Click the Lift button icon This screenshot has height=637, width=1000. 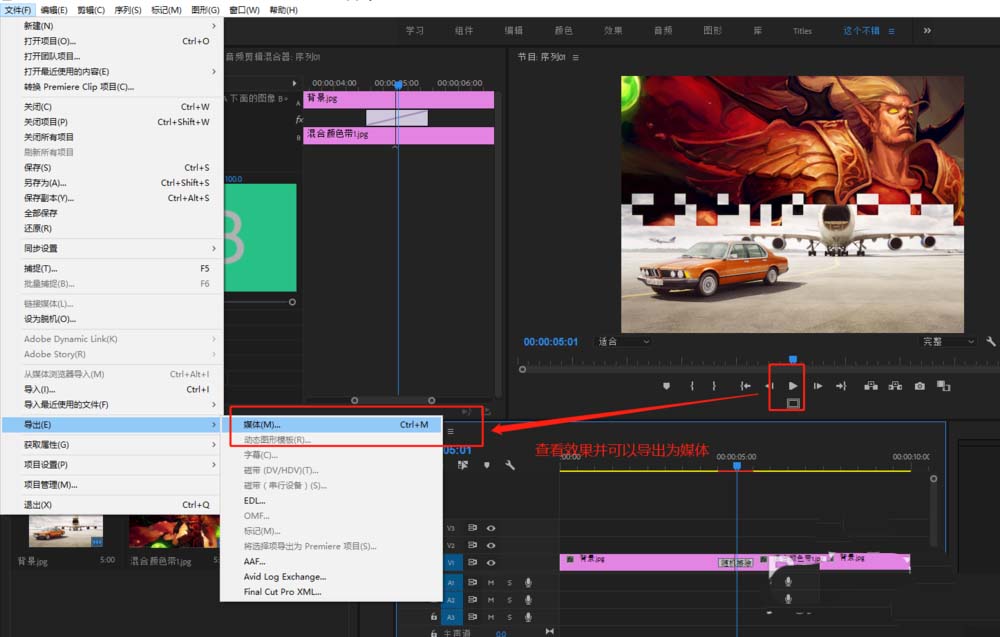point(870,386)
